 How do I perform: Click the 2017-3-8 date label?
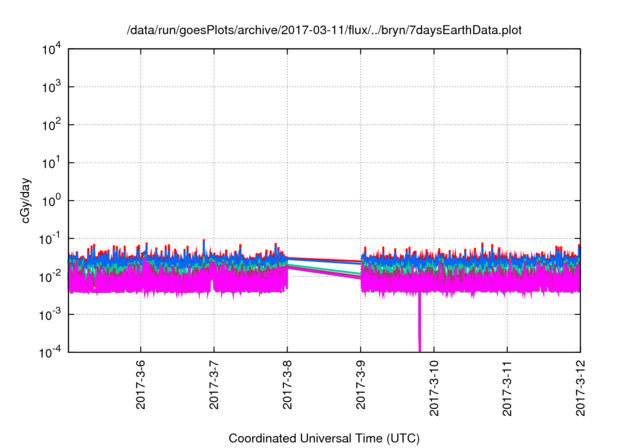287,384
